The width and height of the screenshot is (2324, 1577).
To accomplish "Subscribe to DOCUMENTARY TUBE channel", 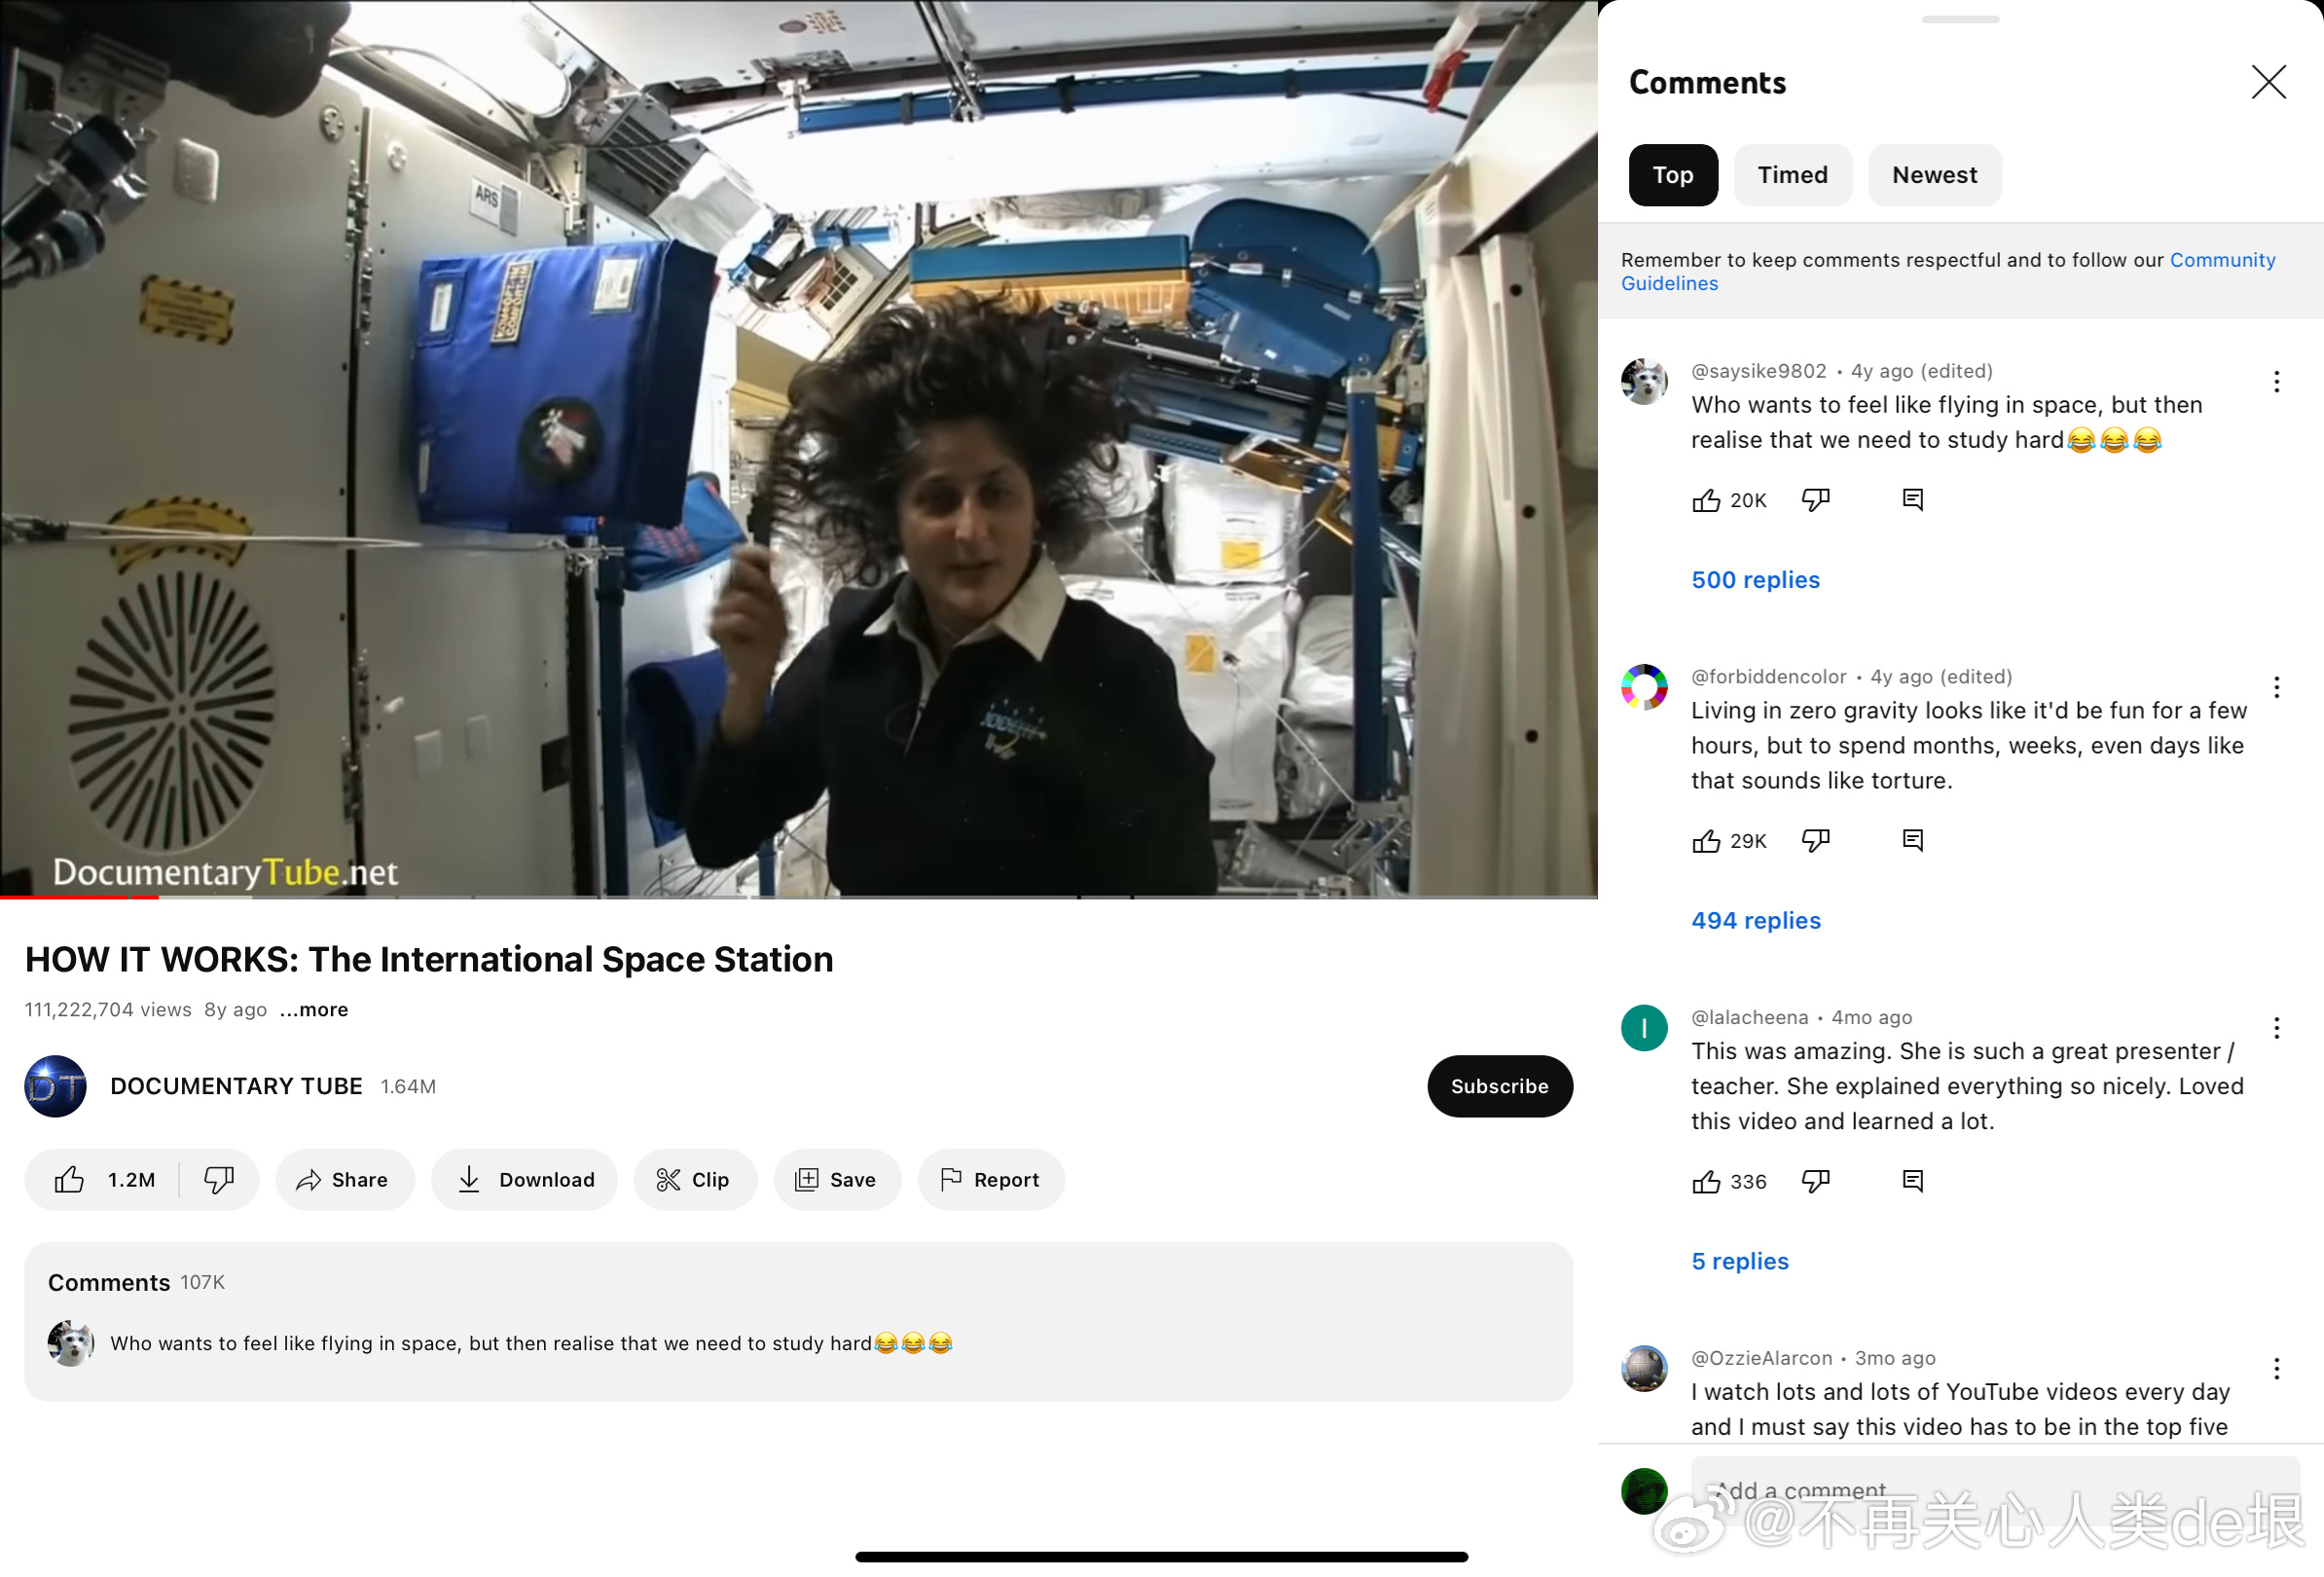I will (1499, 1086).
